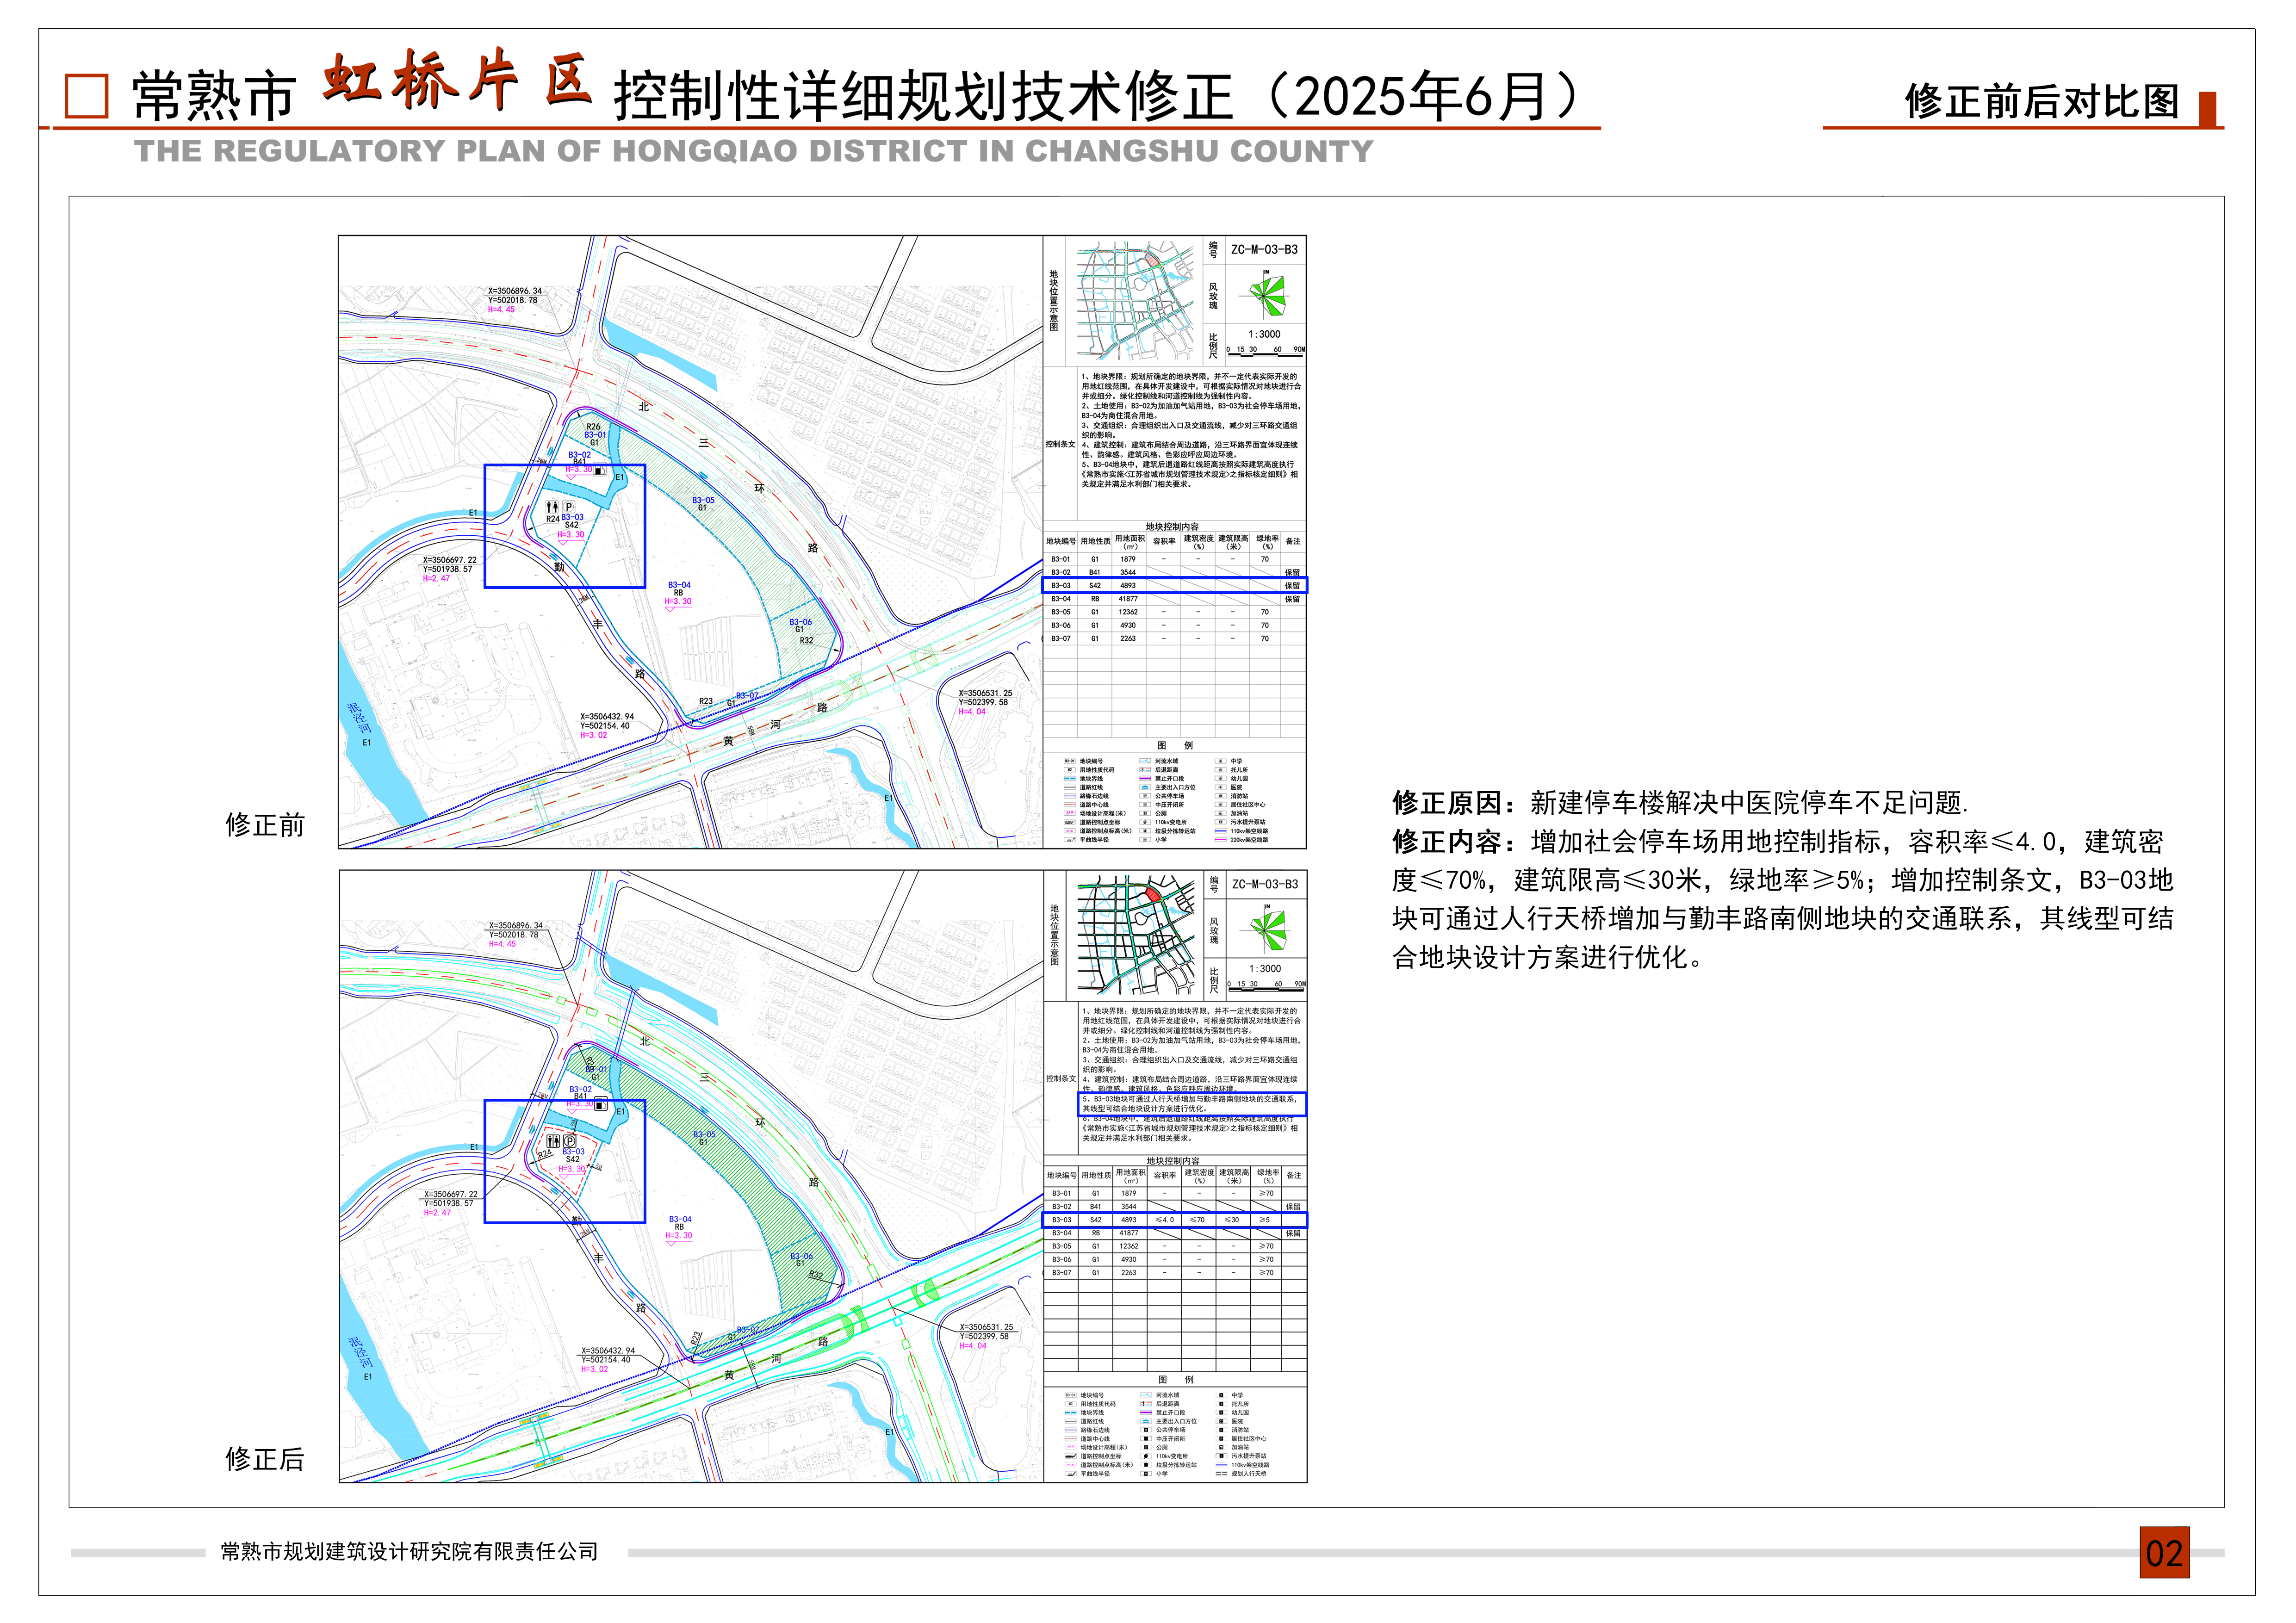This screenshot has width=2296, height=1623.
Task: Click B3-05 parcel label on 修正前 map
Action: click(703, 500)
